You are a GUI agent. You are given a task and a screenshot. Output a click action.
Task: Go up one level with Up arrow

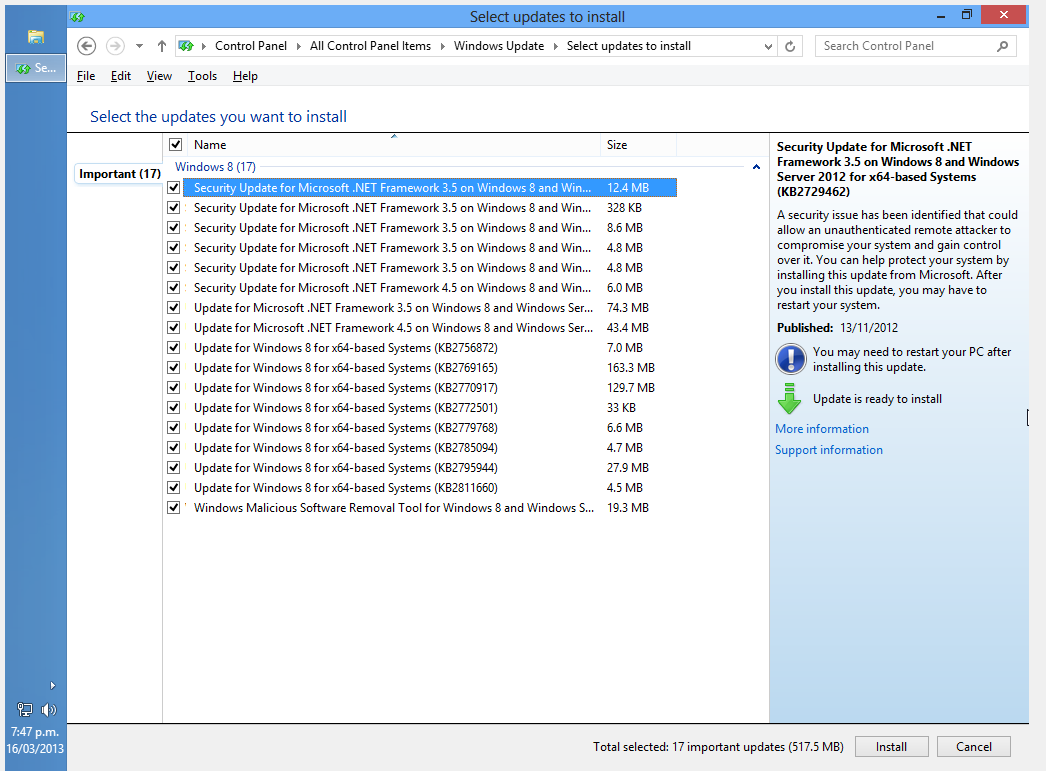[x=161, y=46]
